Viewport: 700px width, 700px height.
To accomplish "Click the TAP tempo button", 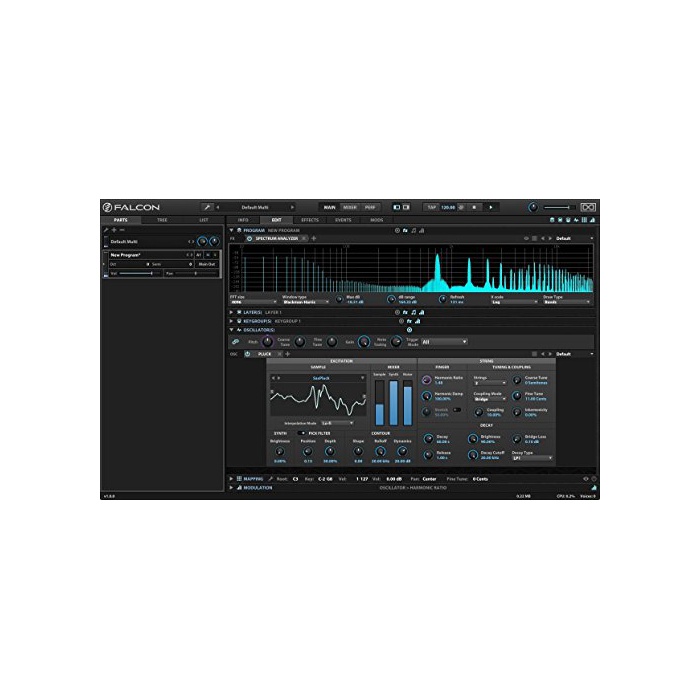I will click(432, 207).
